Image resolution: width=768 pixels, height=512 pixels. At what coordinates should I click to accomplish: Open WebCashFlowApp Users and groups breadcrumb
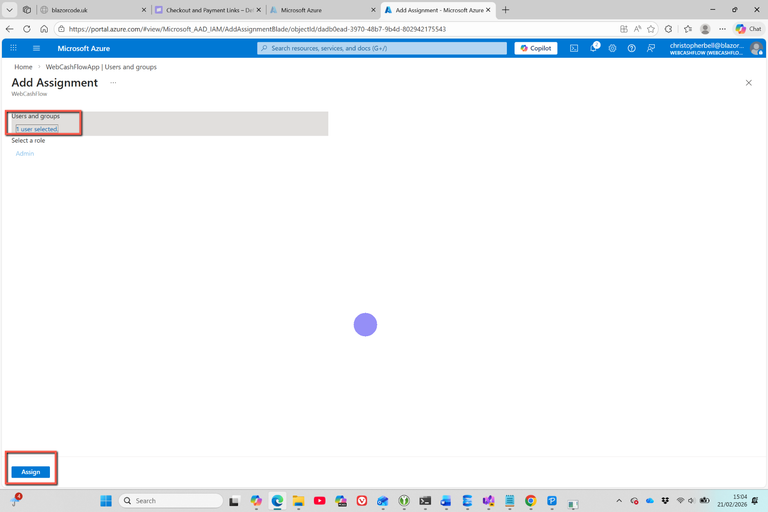pos(101,67)
